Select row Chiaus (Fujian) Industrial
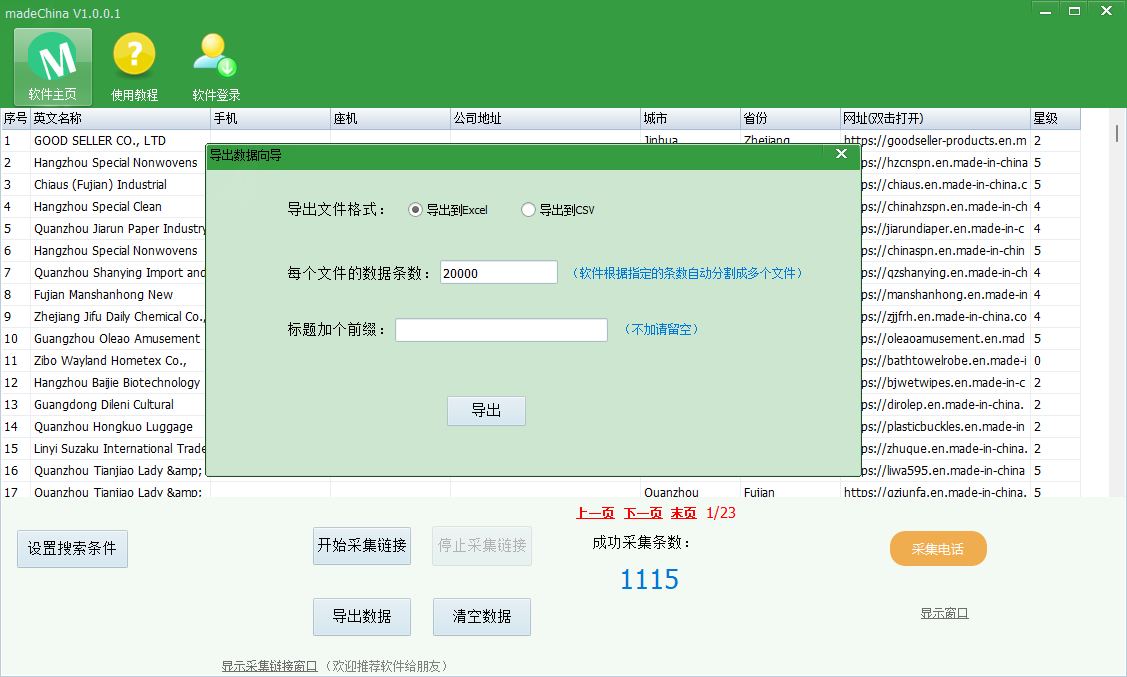This screenshot has height=677, width=1127. [104, 185]
